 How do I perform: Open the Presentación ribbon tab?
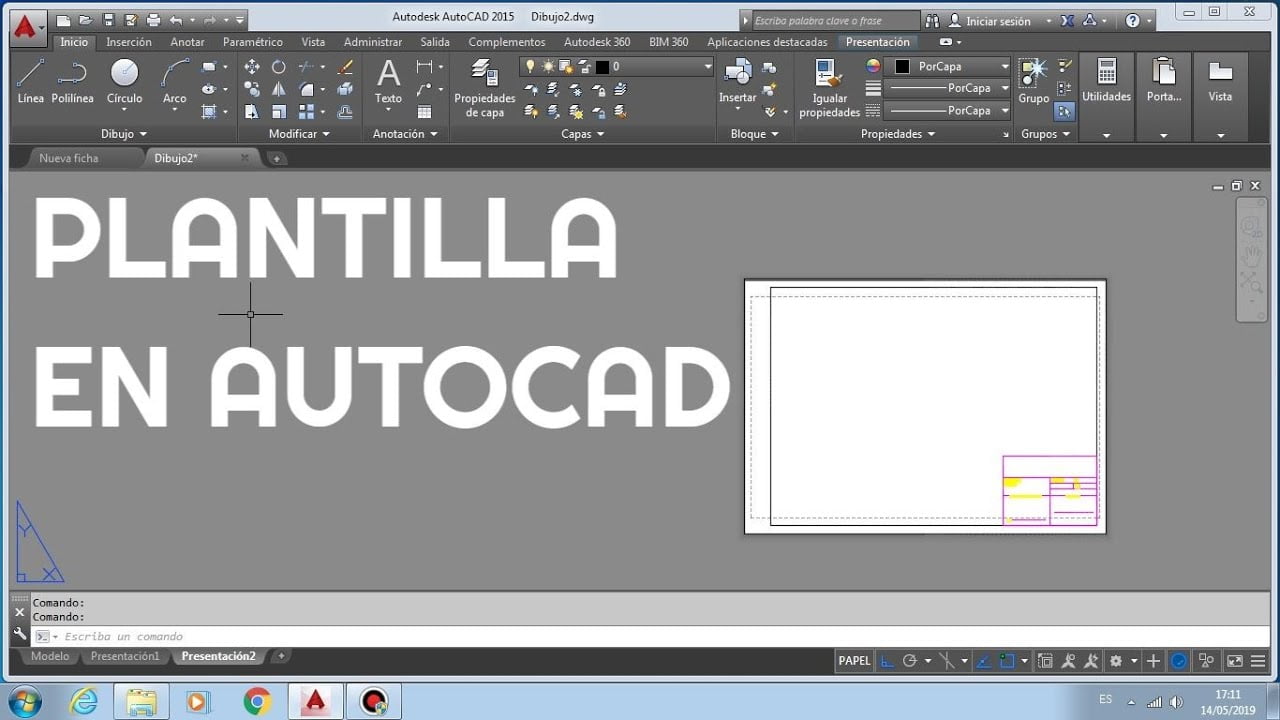pyautogui.click(x=878, y=42)
